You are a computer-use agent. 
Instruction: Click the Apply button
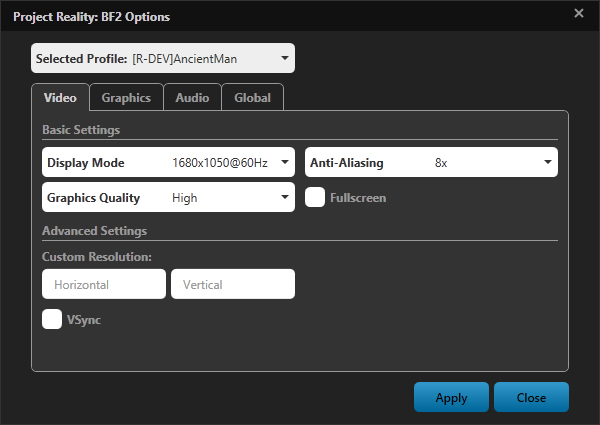pyautogui.click(x=452, y=397)
